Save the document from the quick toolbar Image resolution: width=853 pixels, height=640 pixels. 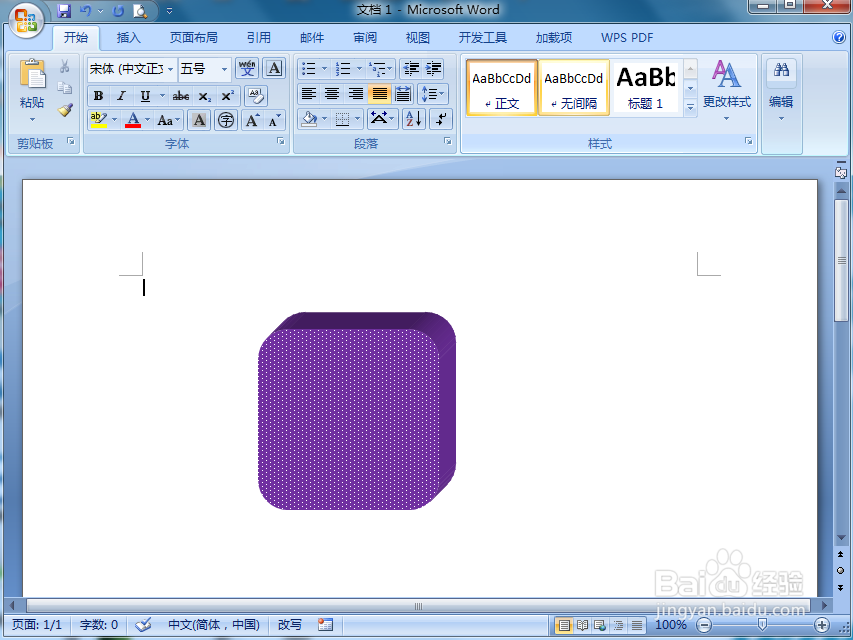[x=64, y=10]
